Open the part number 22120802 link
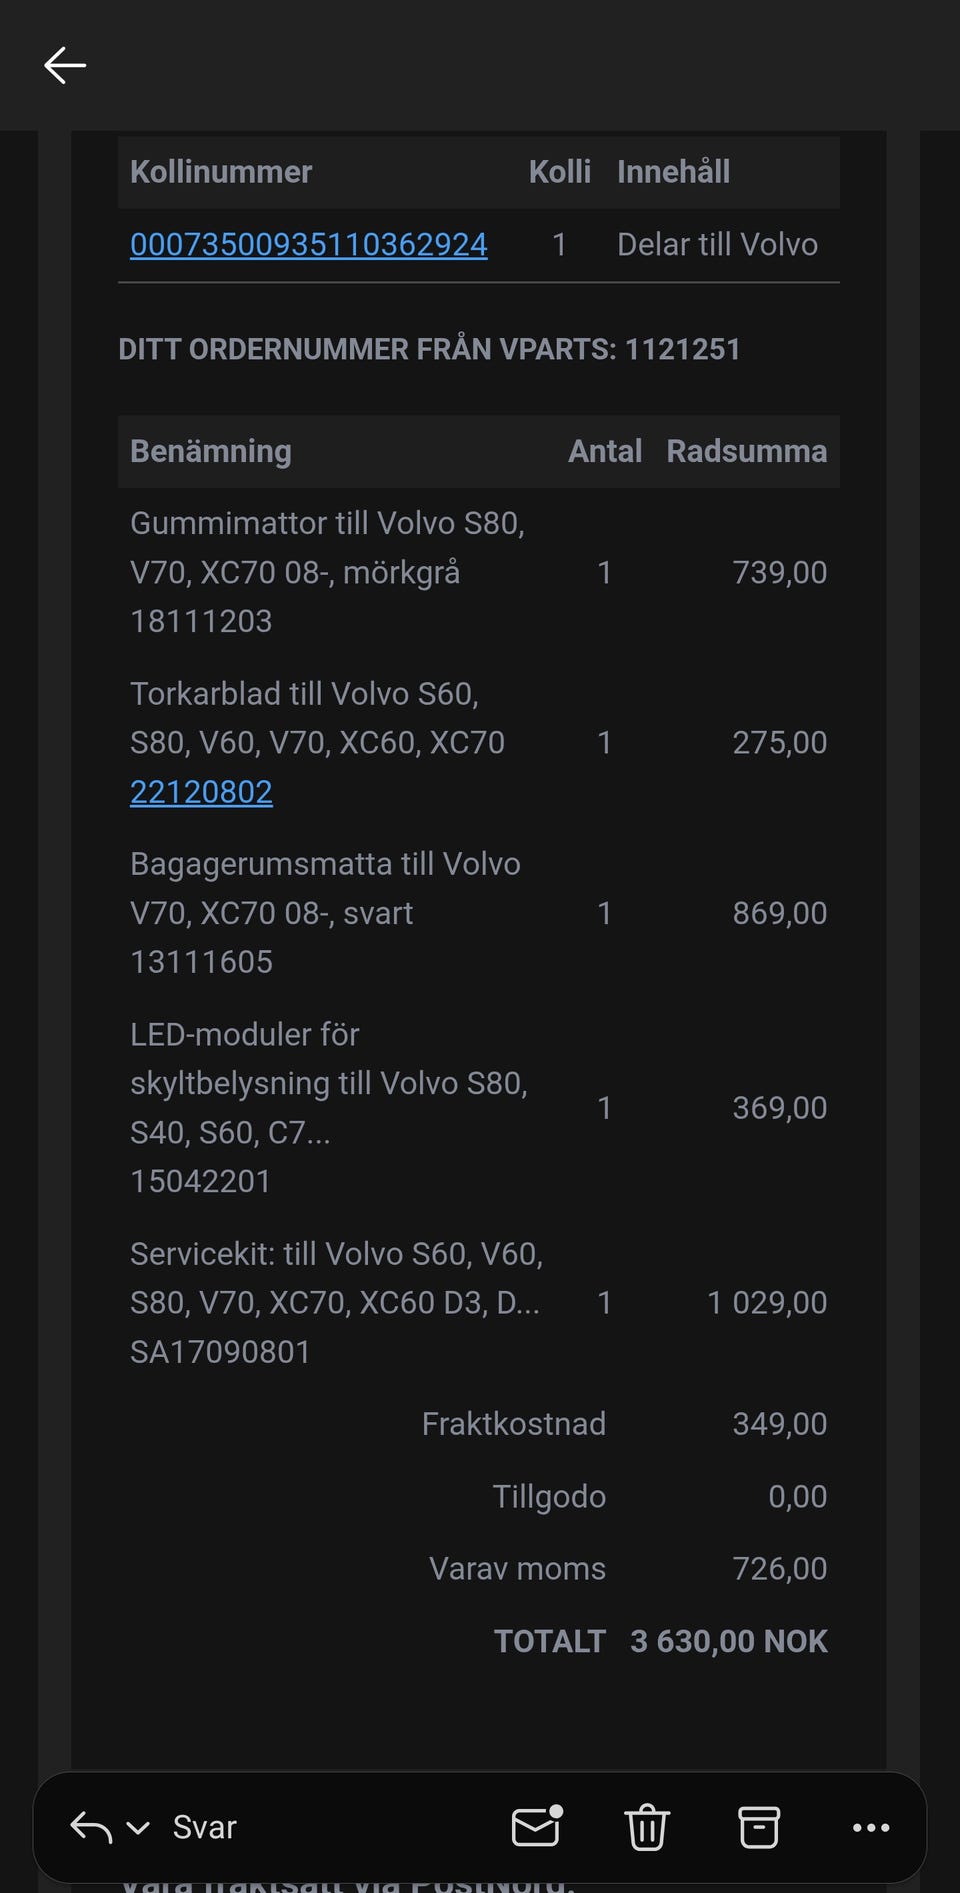This screenshot has height=1893, width=960. [201, 792]
